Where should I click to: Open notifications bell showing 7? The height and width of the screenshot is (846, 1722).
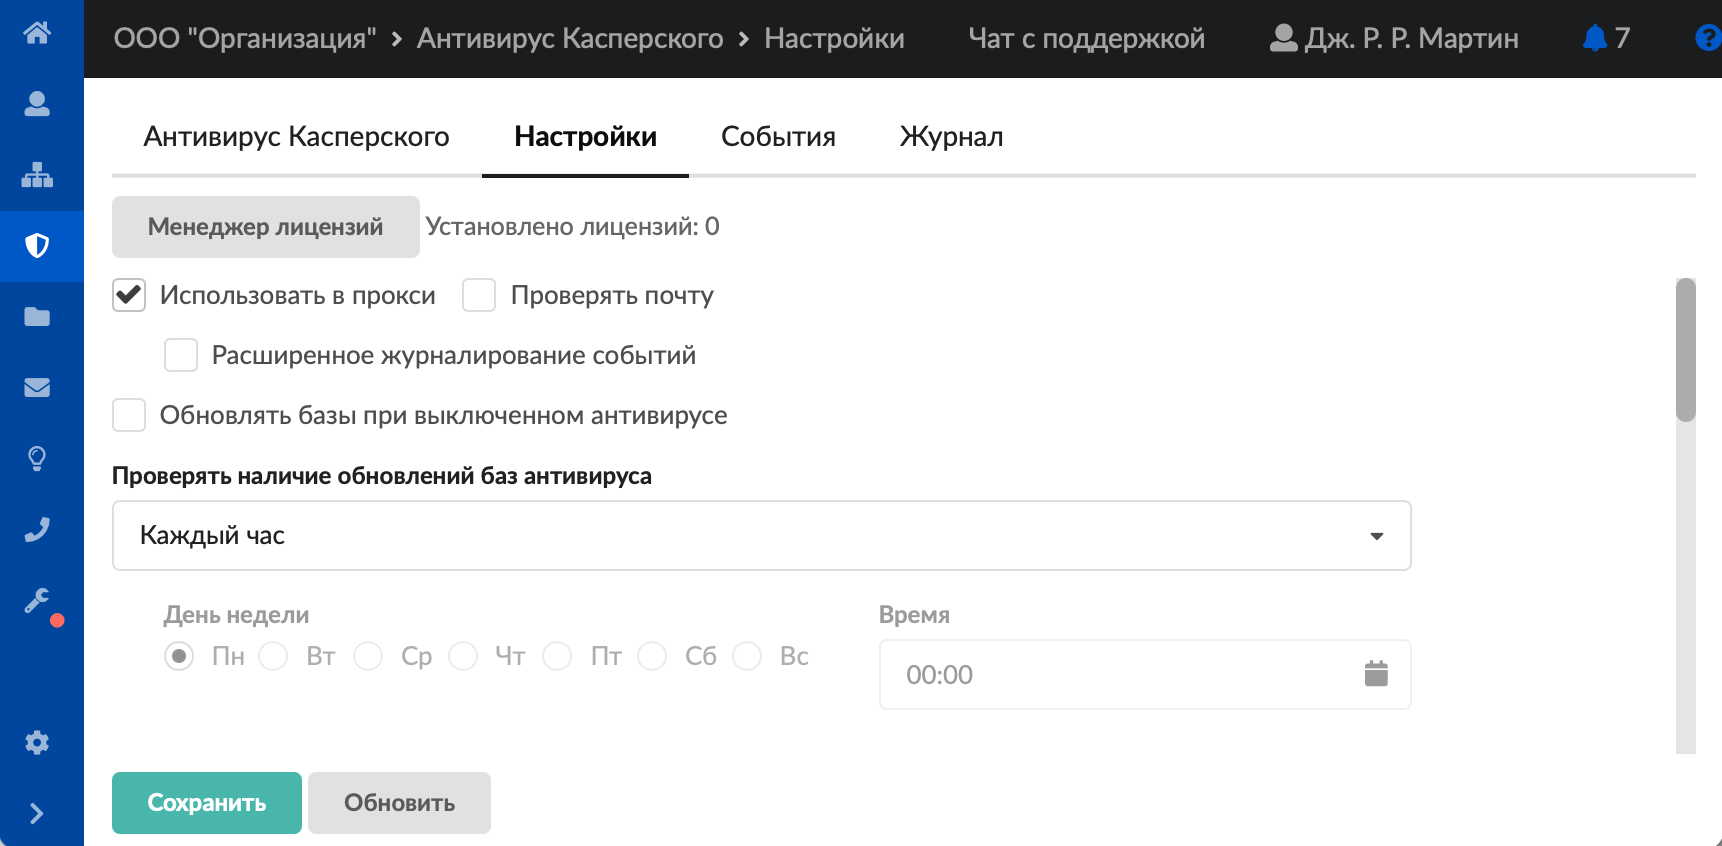click(1606, 38)
